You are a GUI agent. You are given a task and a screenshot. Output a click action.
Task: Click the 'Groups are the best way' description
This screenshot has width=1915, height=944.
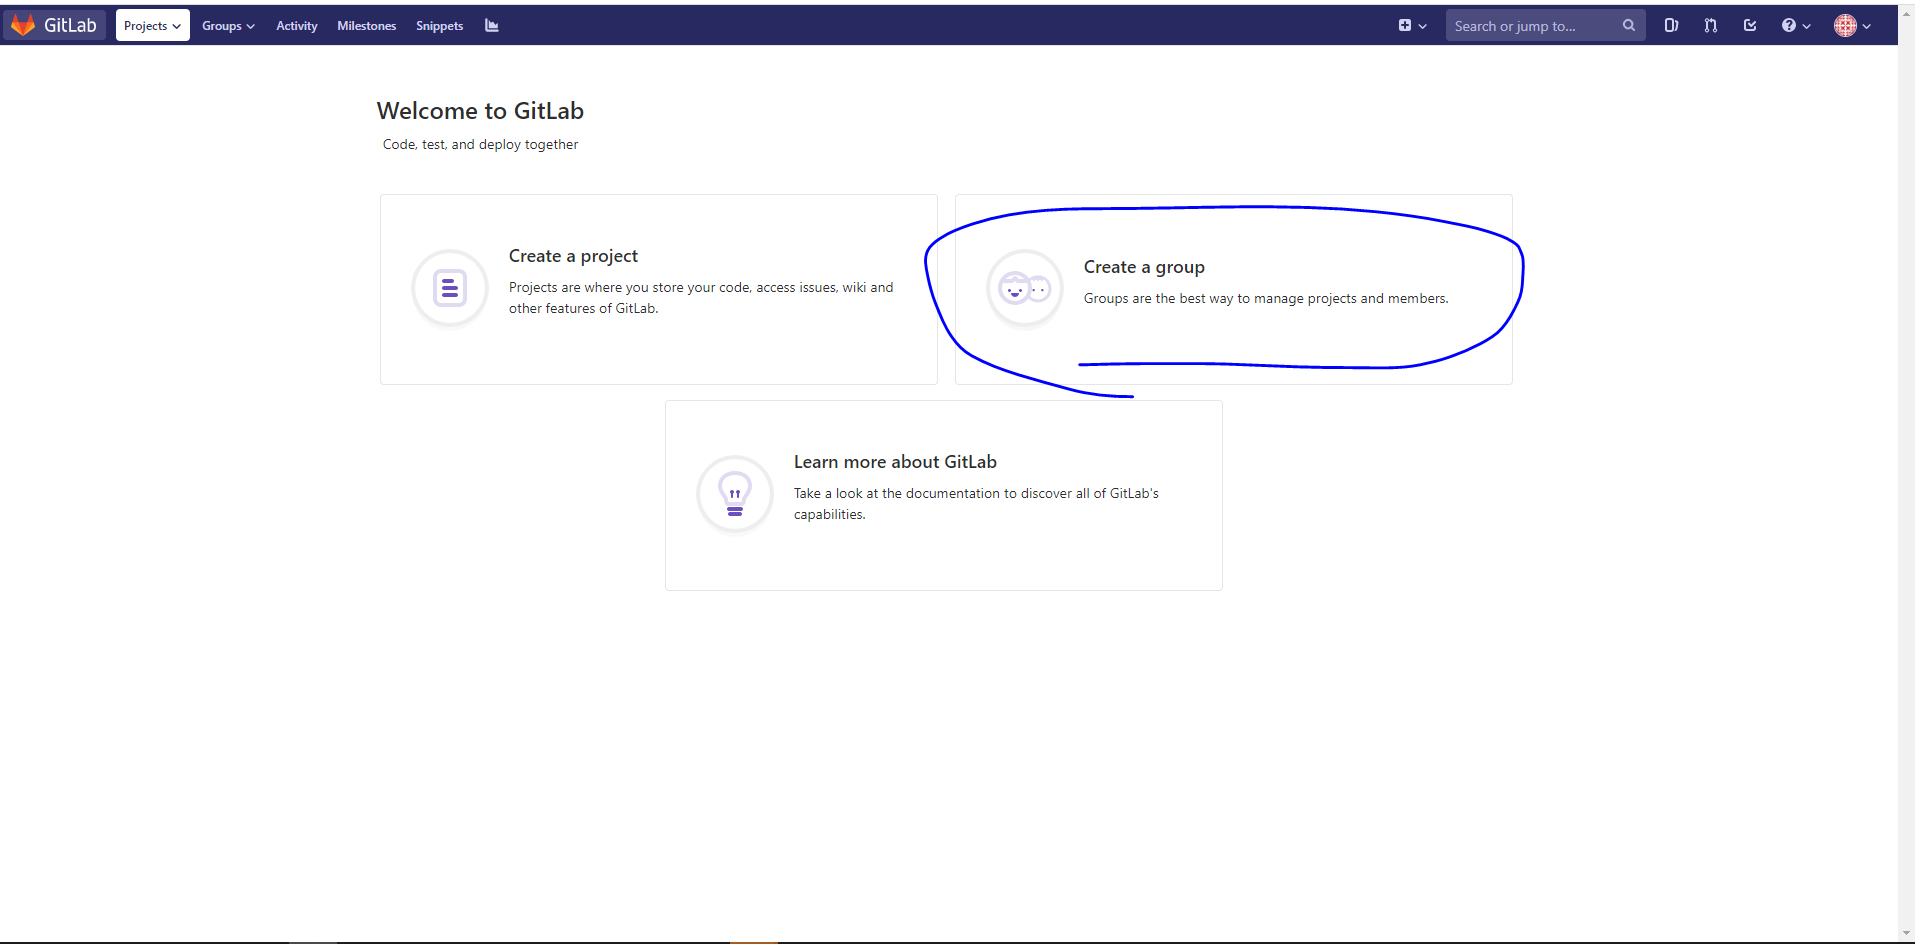tap(1266, 298)
